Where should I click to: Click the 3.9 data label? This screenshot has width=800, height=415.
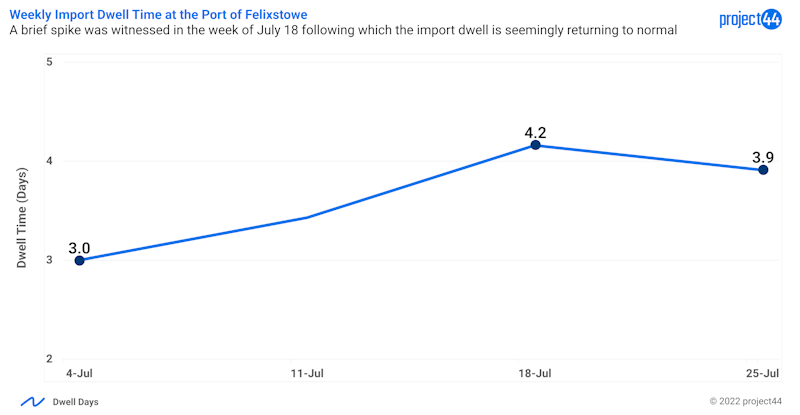[763, 156]
